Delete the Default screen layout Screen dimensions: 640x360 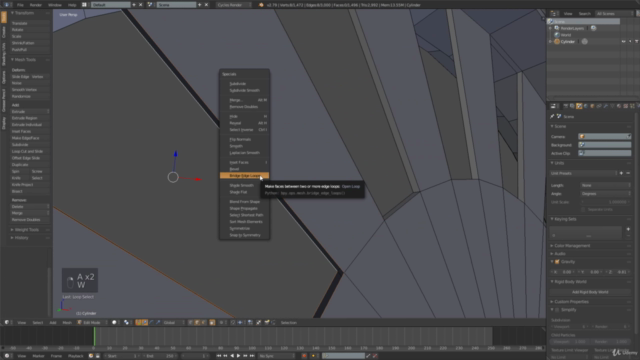[x=141, y=5]
